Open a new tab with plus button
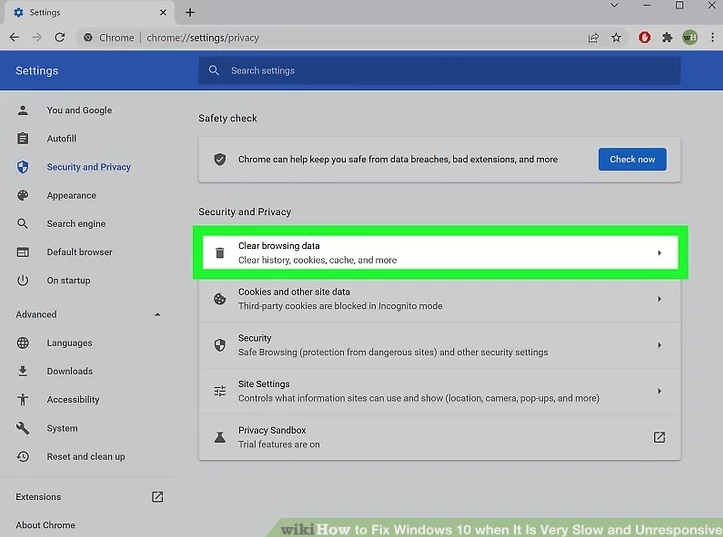Viewport: 723px width, 537px height. [190, 12]
